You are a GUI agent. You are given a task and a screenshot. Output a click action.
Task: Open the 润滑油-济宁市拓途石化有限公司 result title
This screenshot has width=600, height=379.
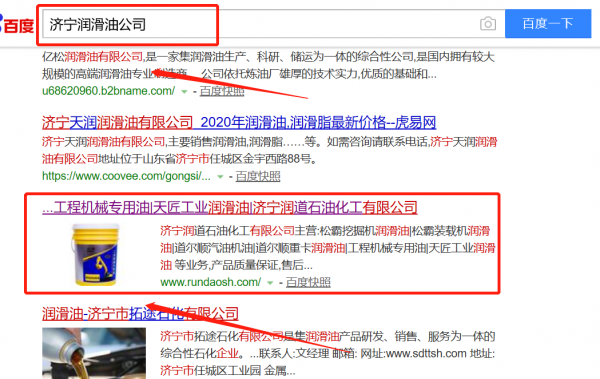click(140, 314)
